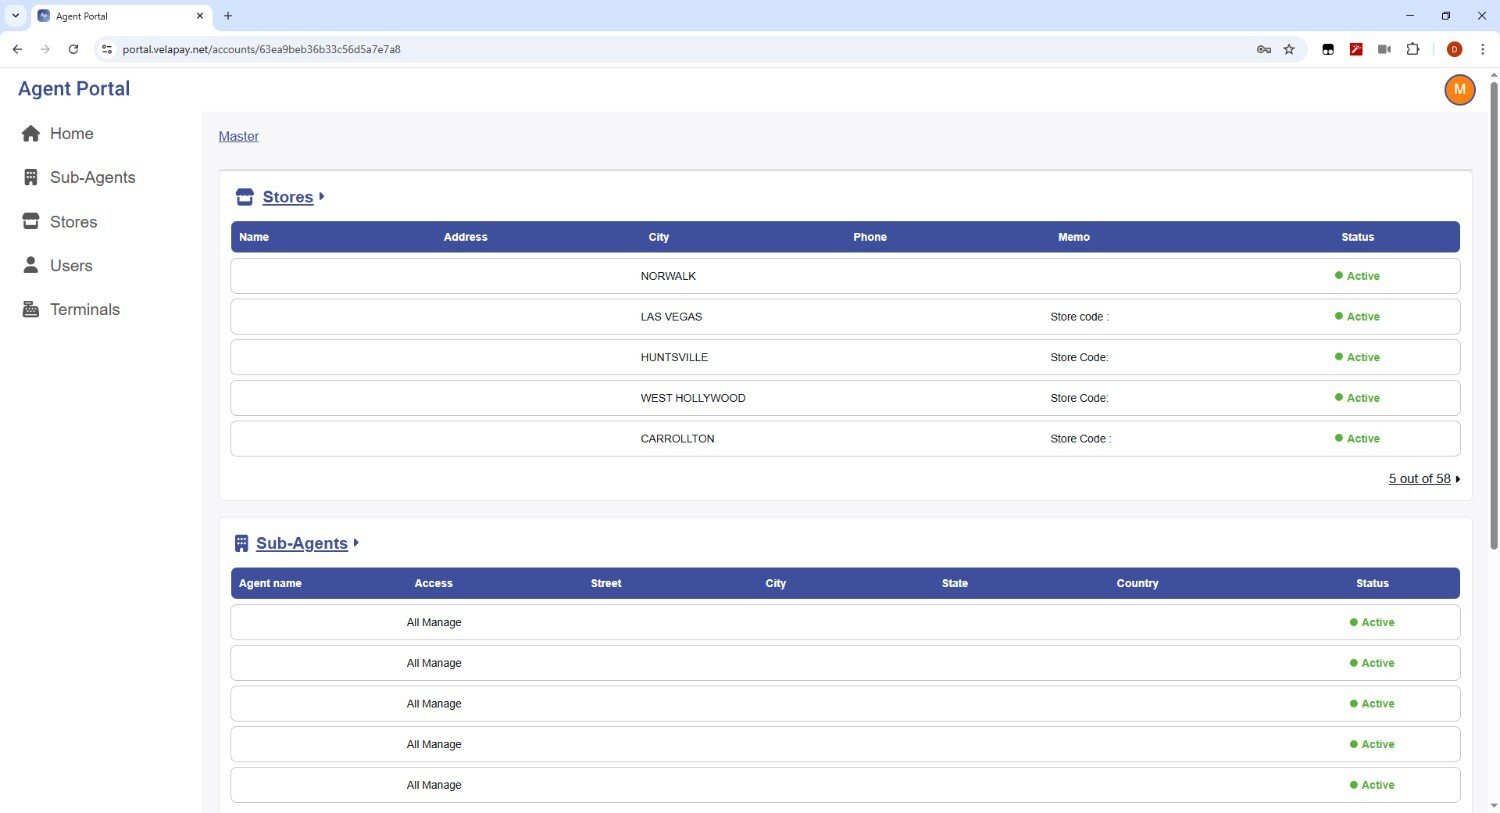The image size is (1500, 813).
Task: Click the Stores shop icon in sidebar
Action: 31,222
